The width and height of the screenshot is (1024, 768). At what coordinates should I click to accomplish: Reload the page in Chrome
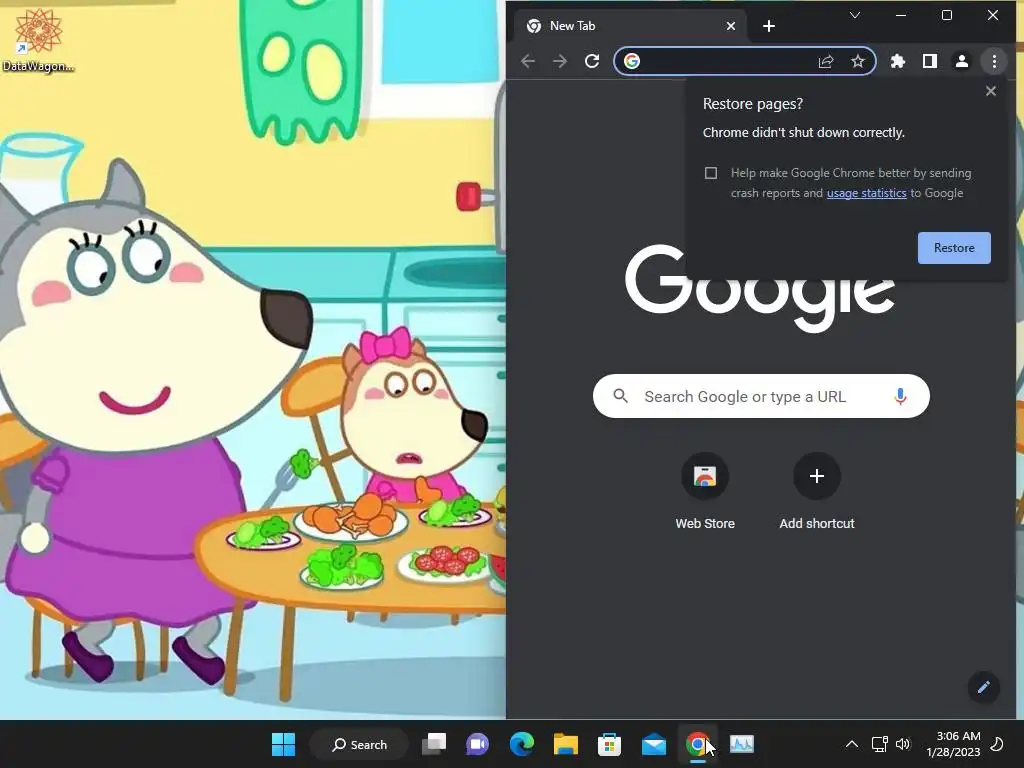[x=592, y=61]
